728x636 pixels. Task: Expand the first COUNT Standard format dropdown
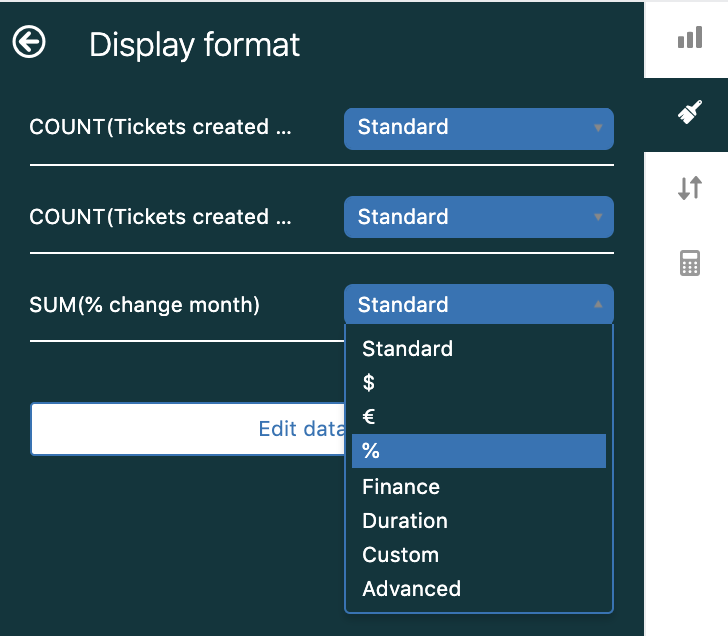[479, 129]
